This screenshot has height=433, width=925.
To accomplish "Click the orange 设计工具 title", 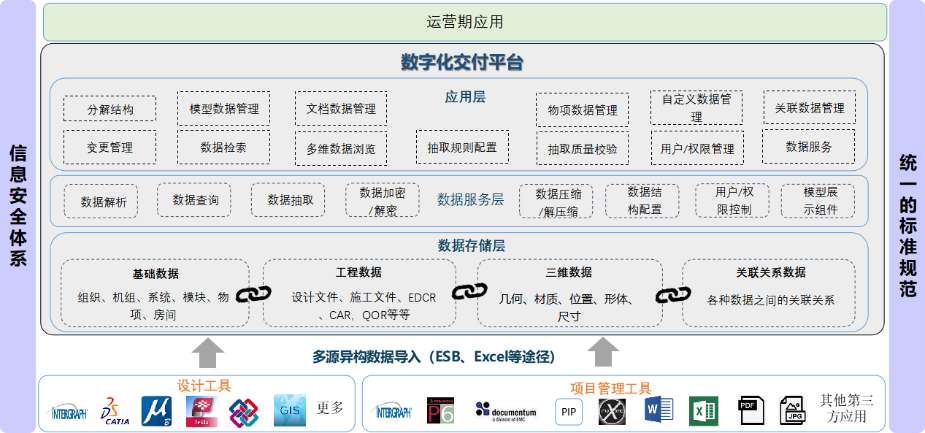I will tap(204, 386).
